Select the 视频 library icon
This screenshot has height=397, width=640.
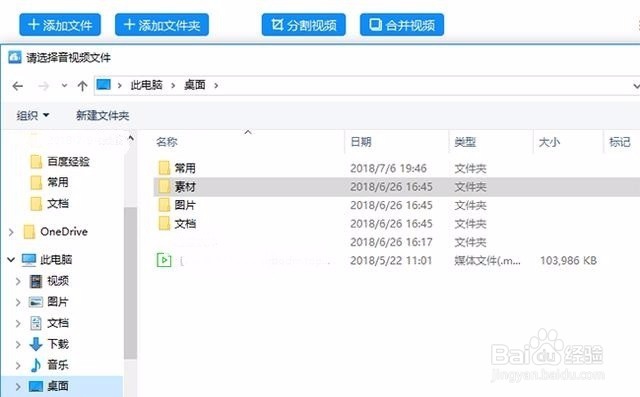pos(36,281)
